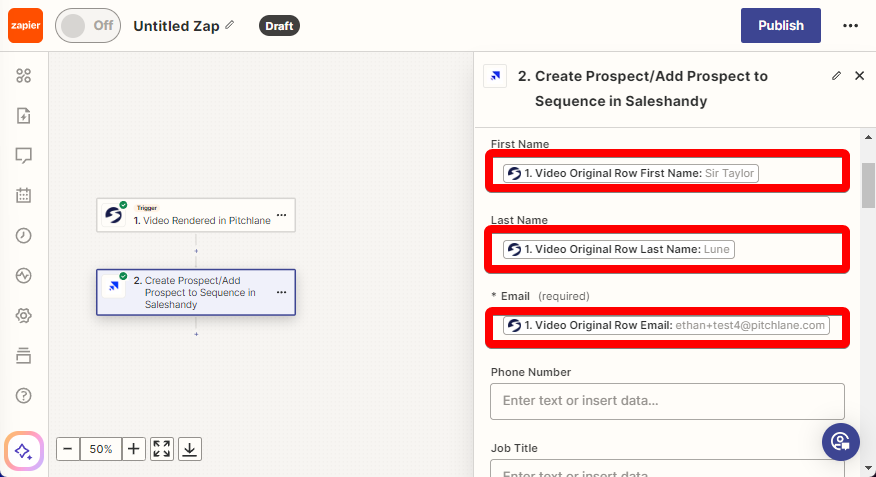876x477 pixels.
Task: Rename the step using the panel pencil icon
Action: [836, 75]
